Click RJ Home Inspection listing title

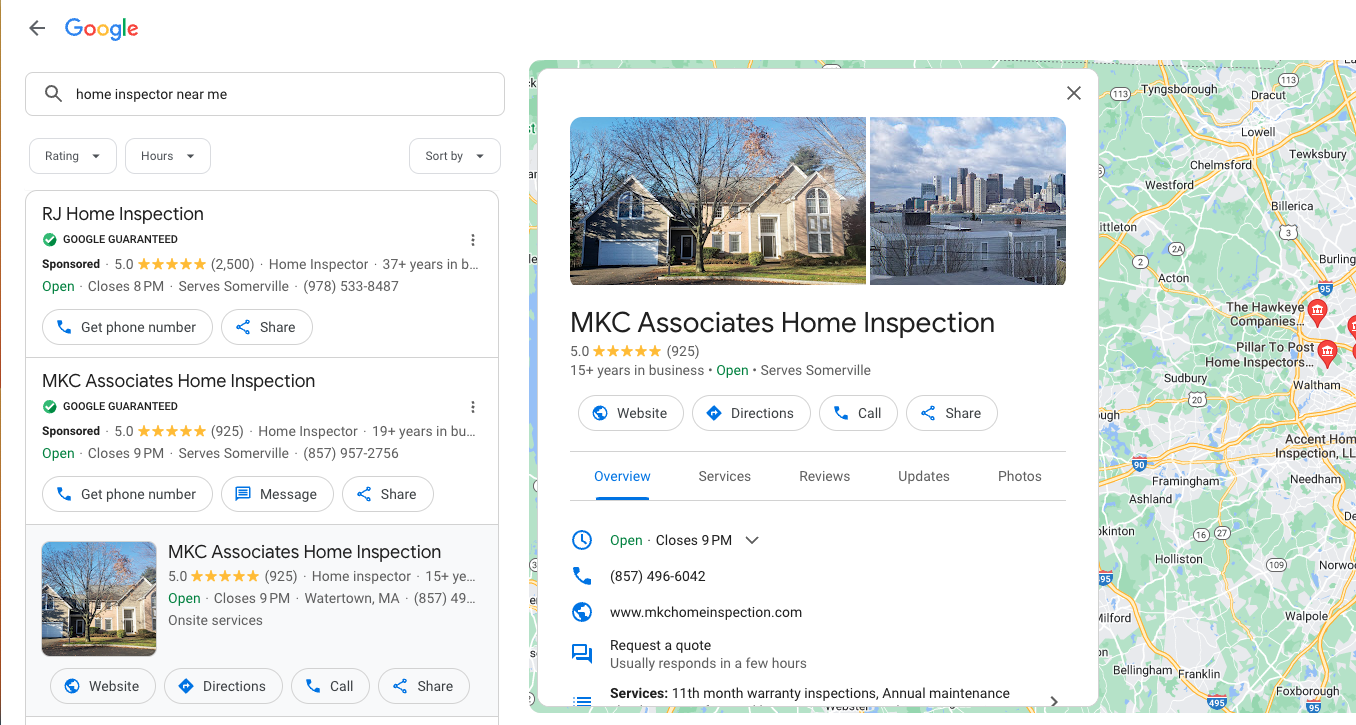point(123,214)
